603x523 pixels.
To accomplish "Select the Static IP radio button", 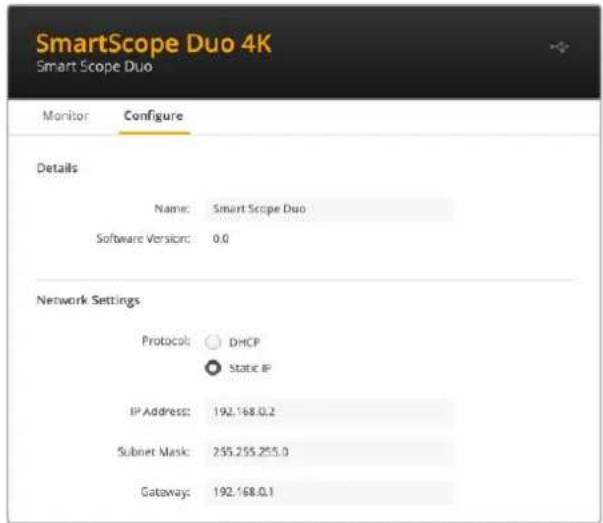I will [213, 368].
